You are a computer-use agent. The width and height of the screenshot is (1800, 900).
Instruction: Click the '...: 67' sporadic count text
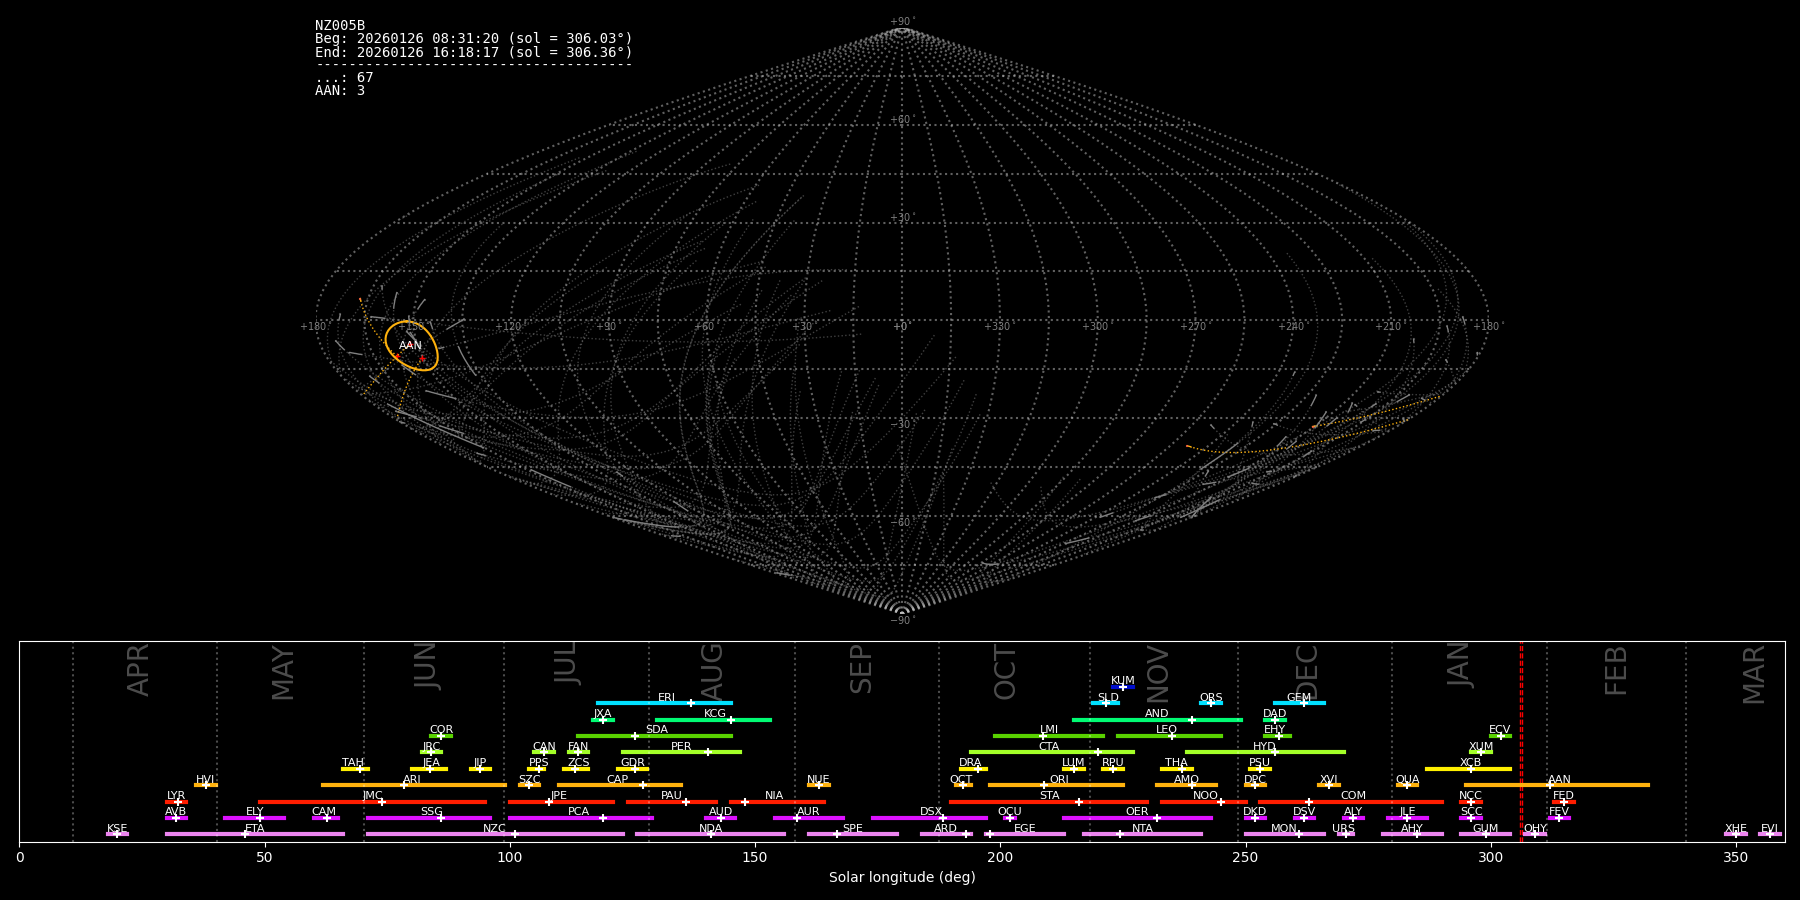(344, 78)
